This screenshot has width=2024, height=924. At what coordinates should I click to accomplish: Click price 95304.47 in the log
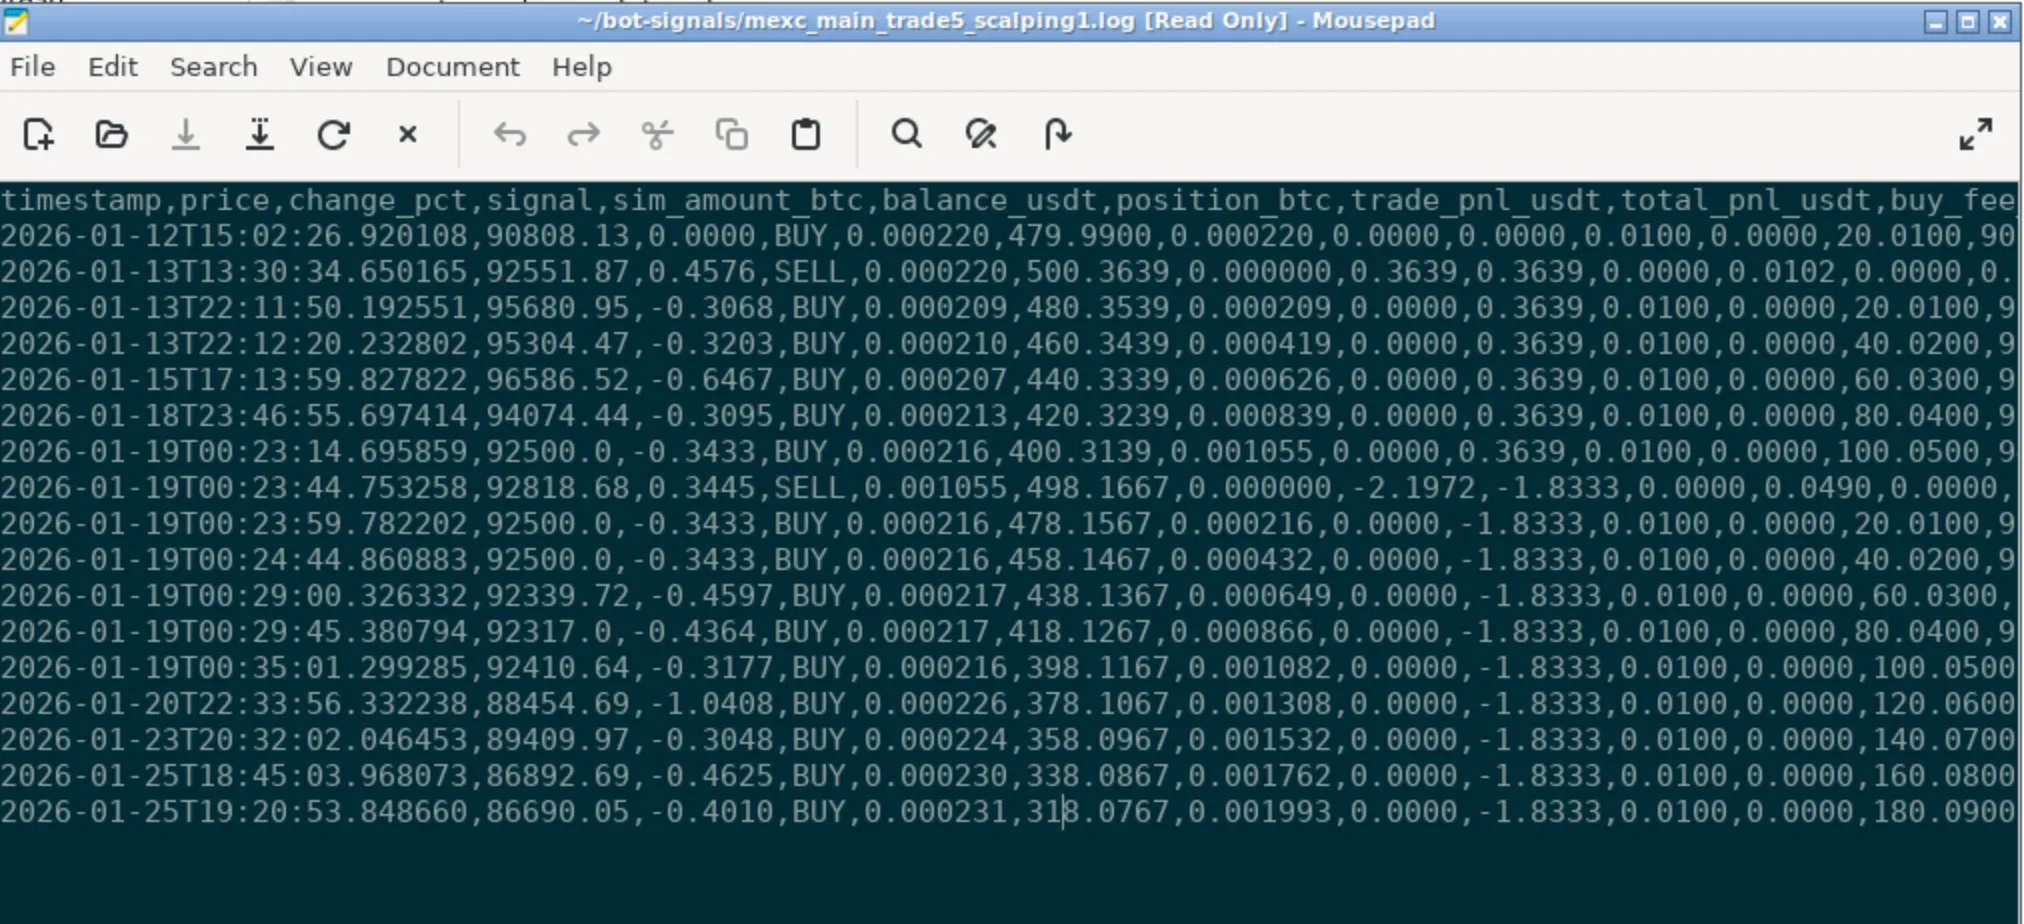coord(558,344)
